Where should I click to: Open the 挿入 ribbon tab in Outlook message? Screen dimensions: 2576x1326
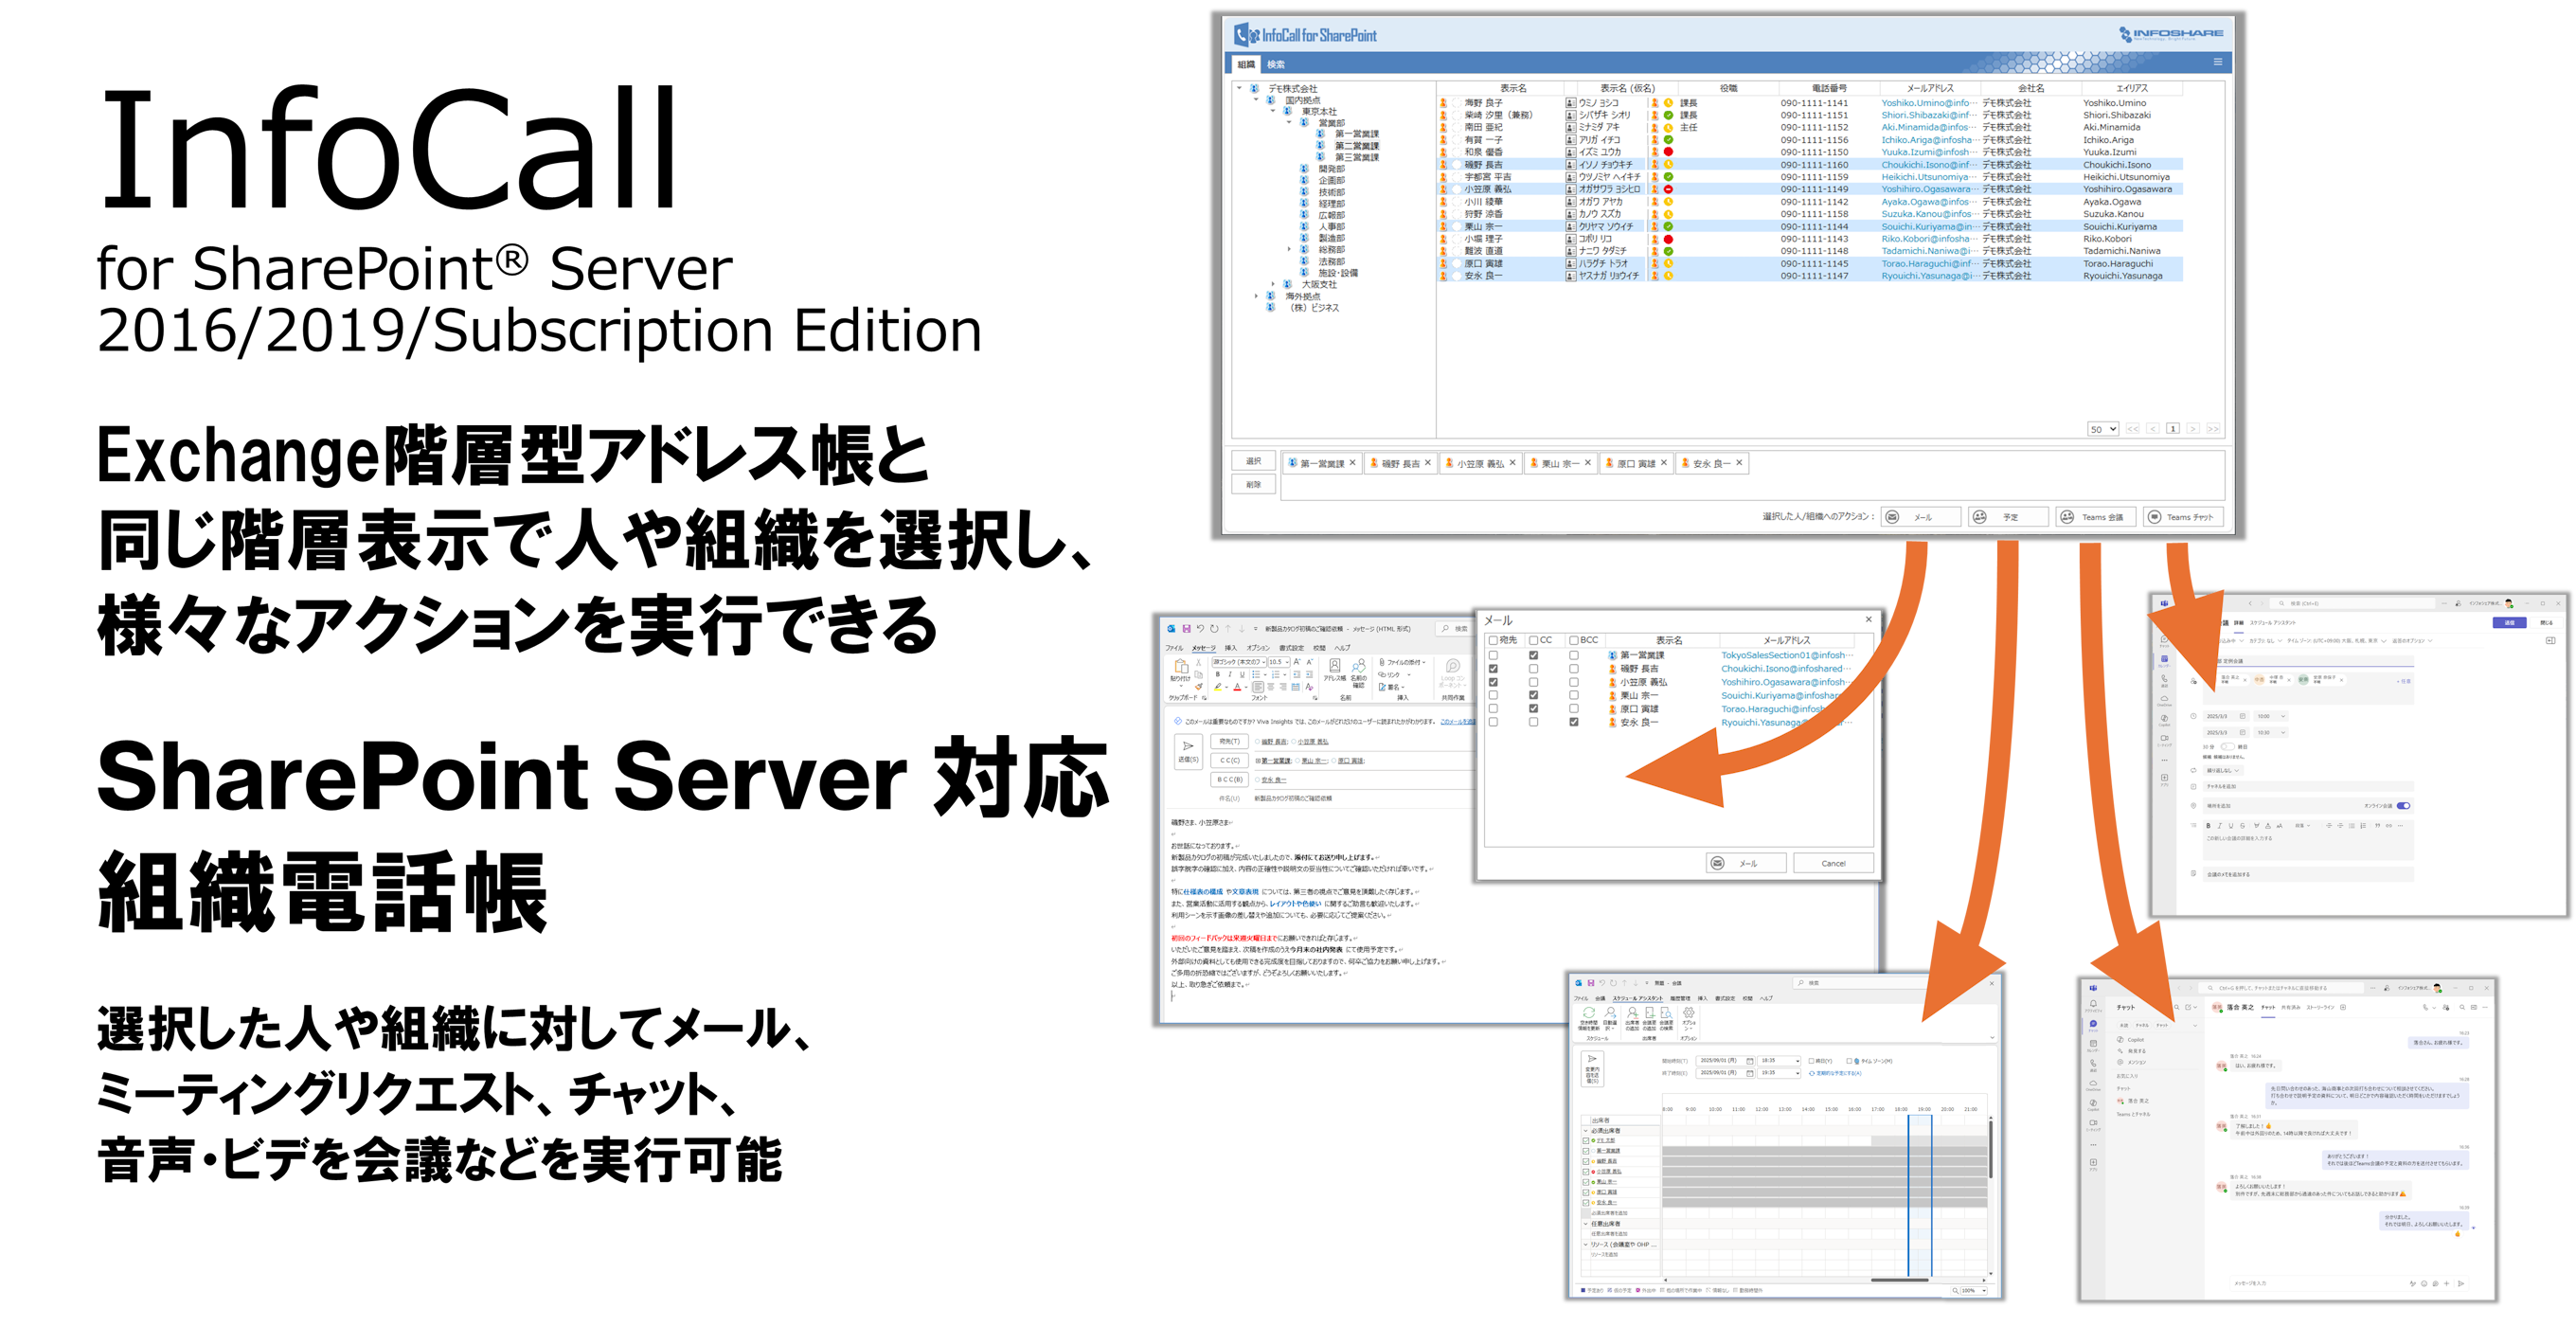coord(1230,648)
